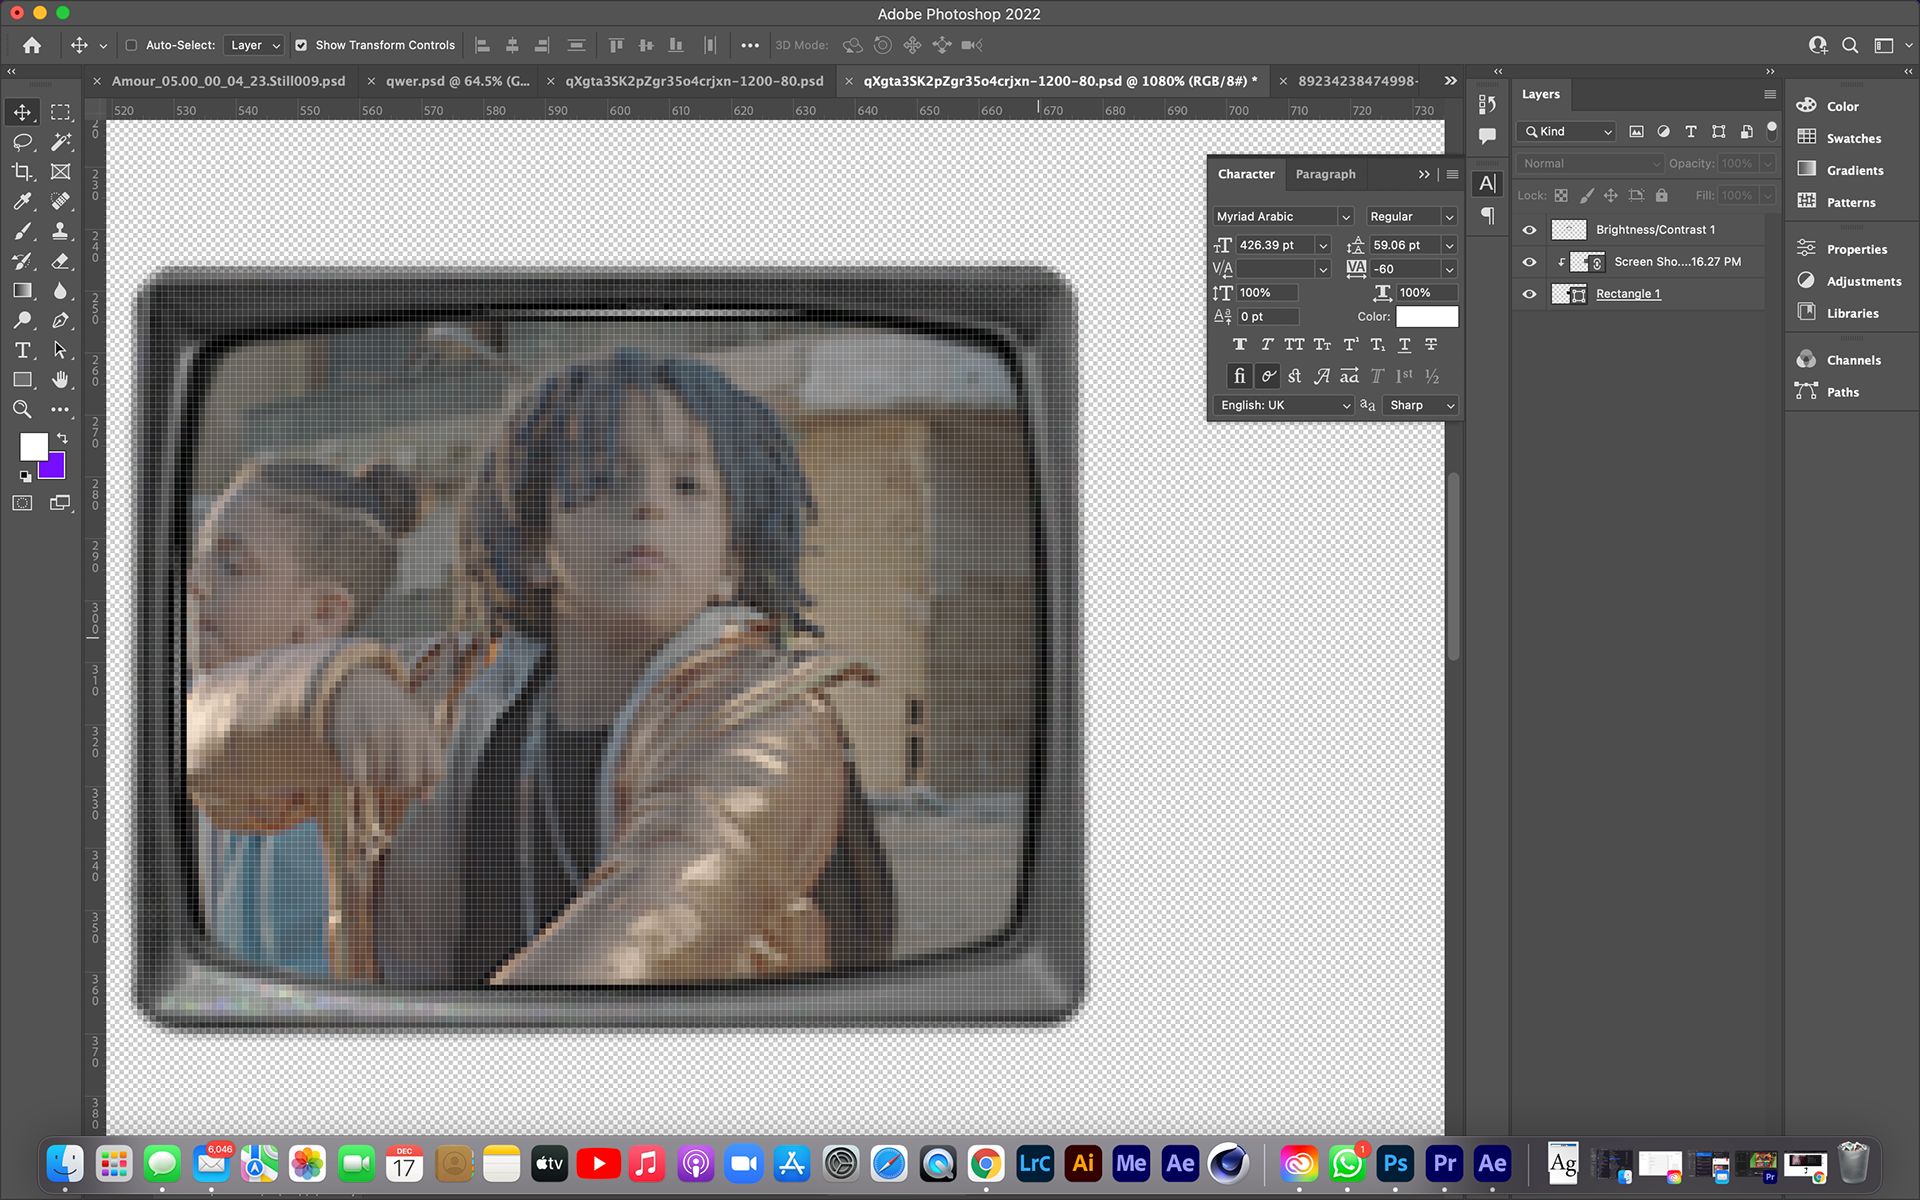Screen dimensions: 1920x1200
Task: Select the Clone Stamp tool
Action: tap(61, 231)
